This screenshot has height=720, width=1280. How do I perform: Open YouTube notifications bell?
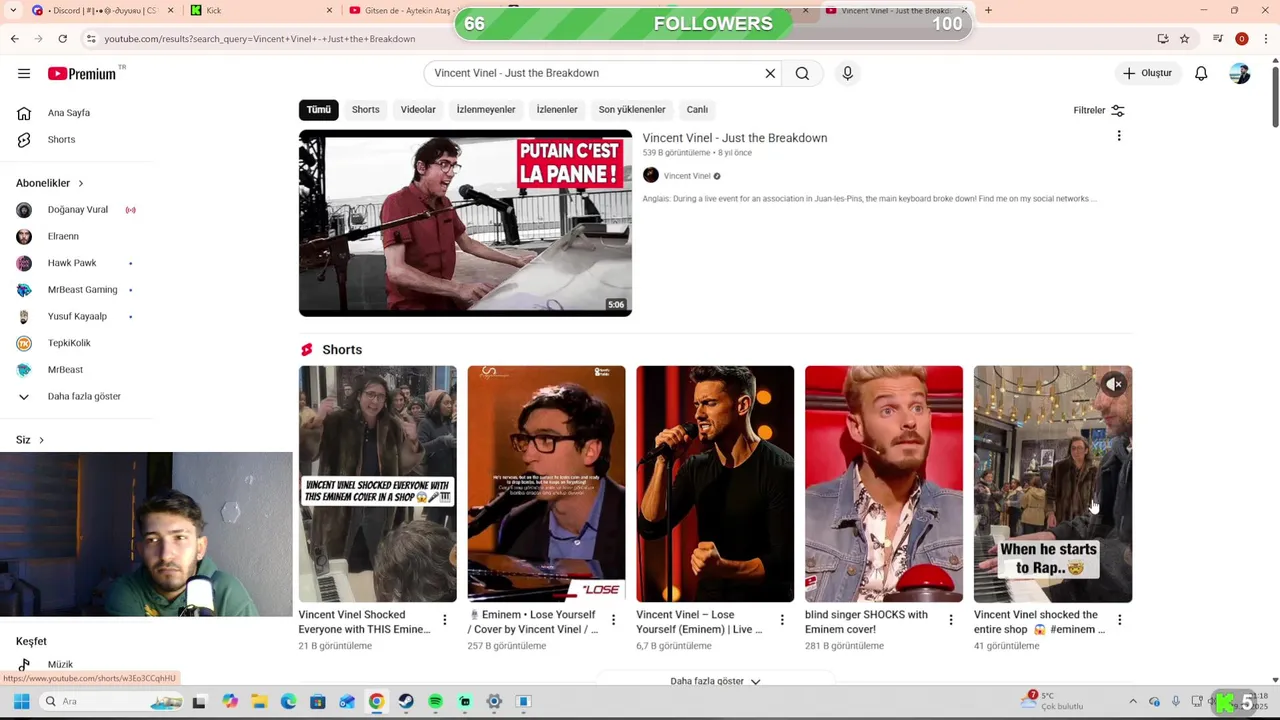click(1201, 73)
